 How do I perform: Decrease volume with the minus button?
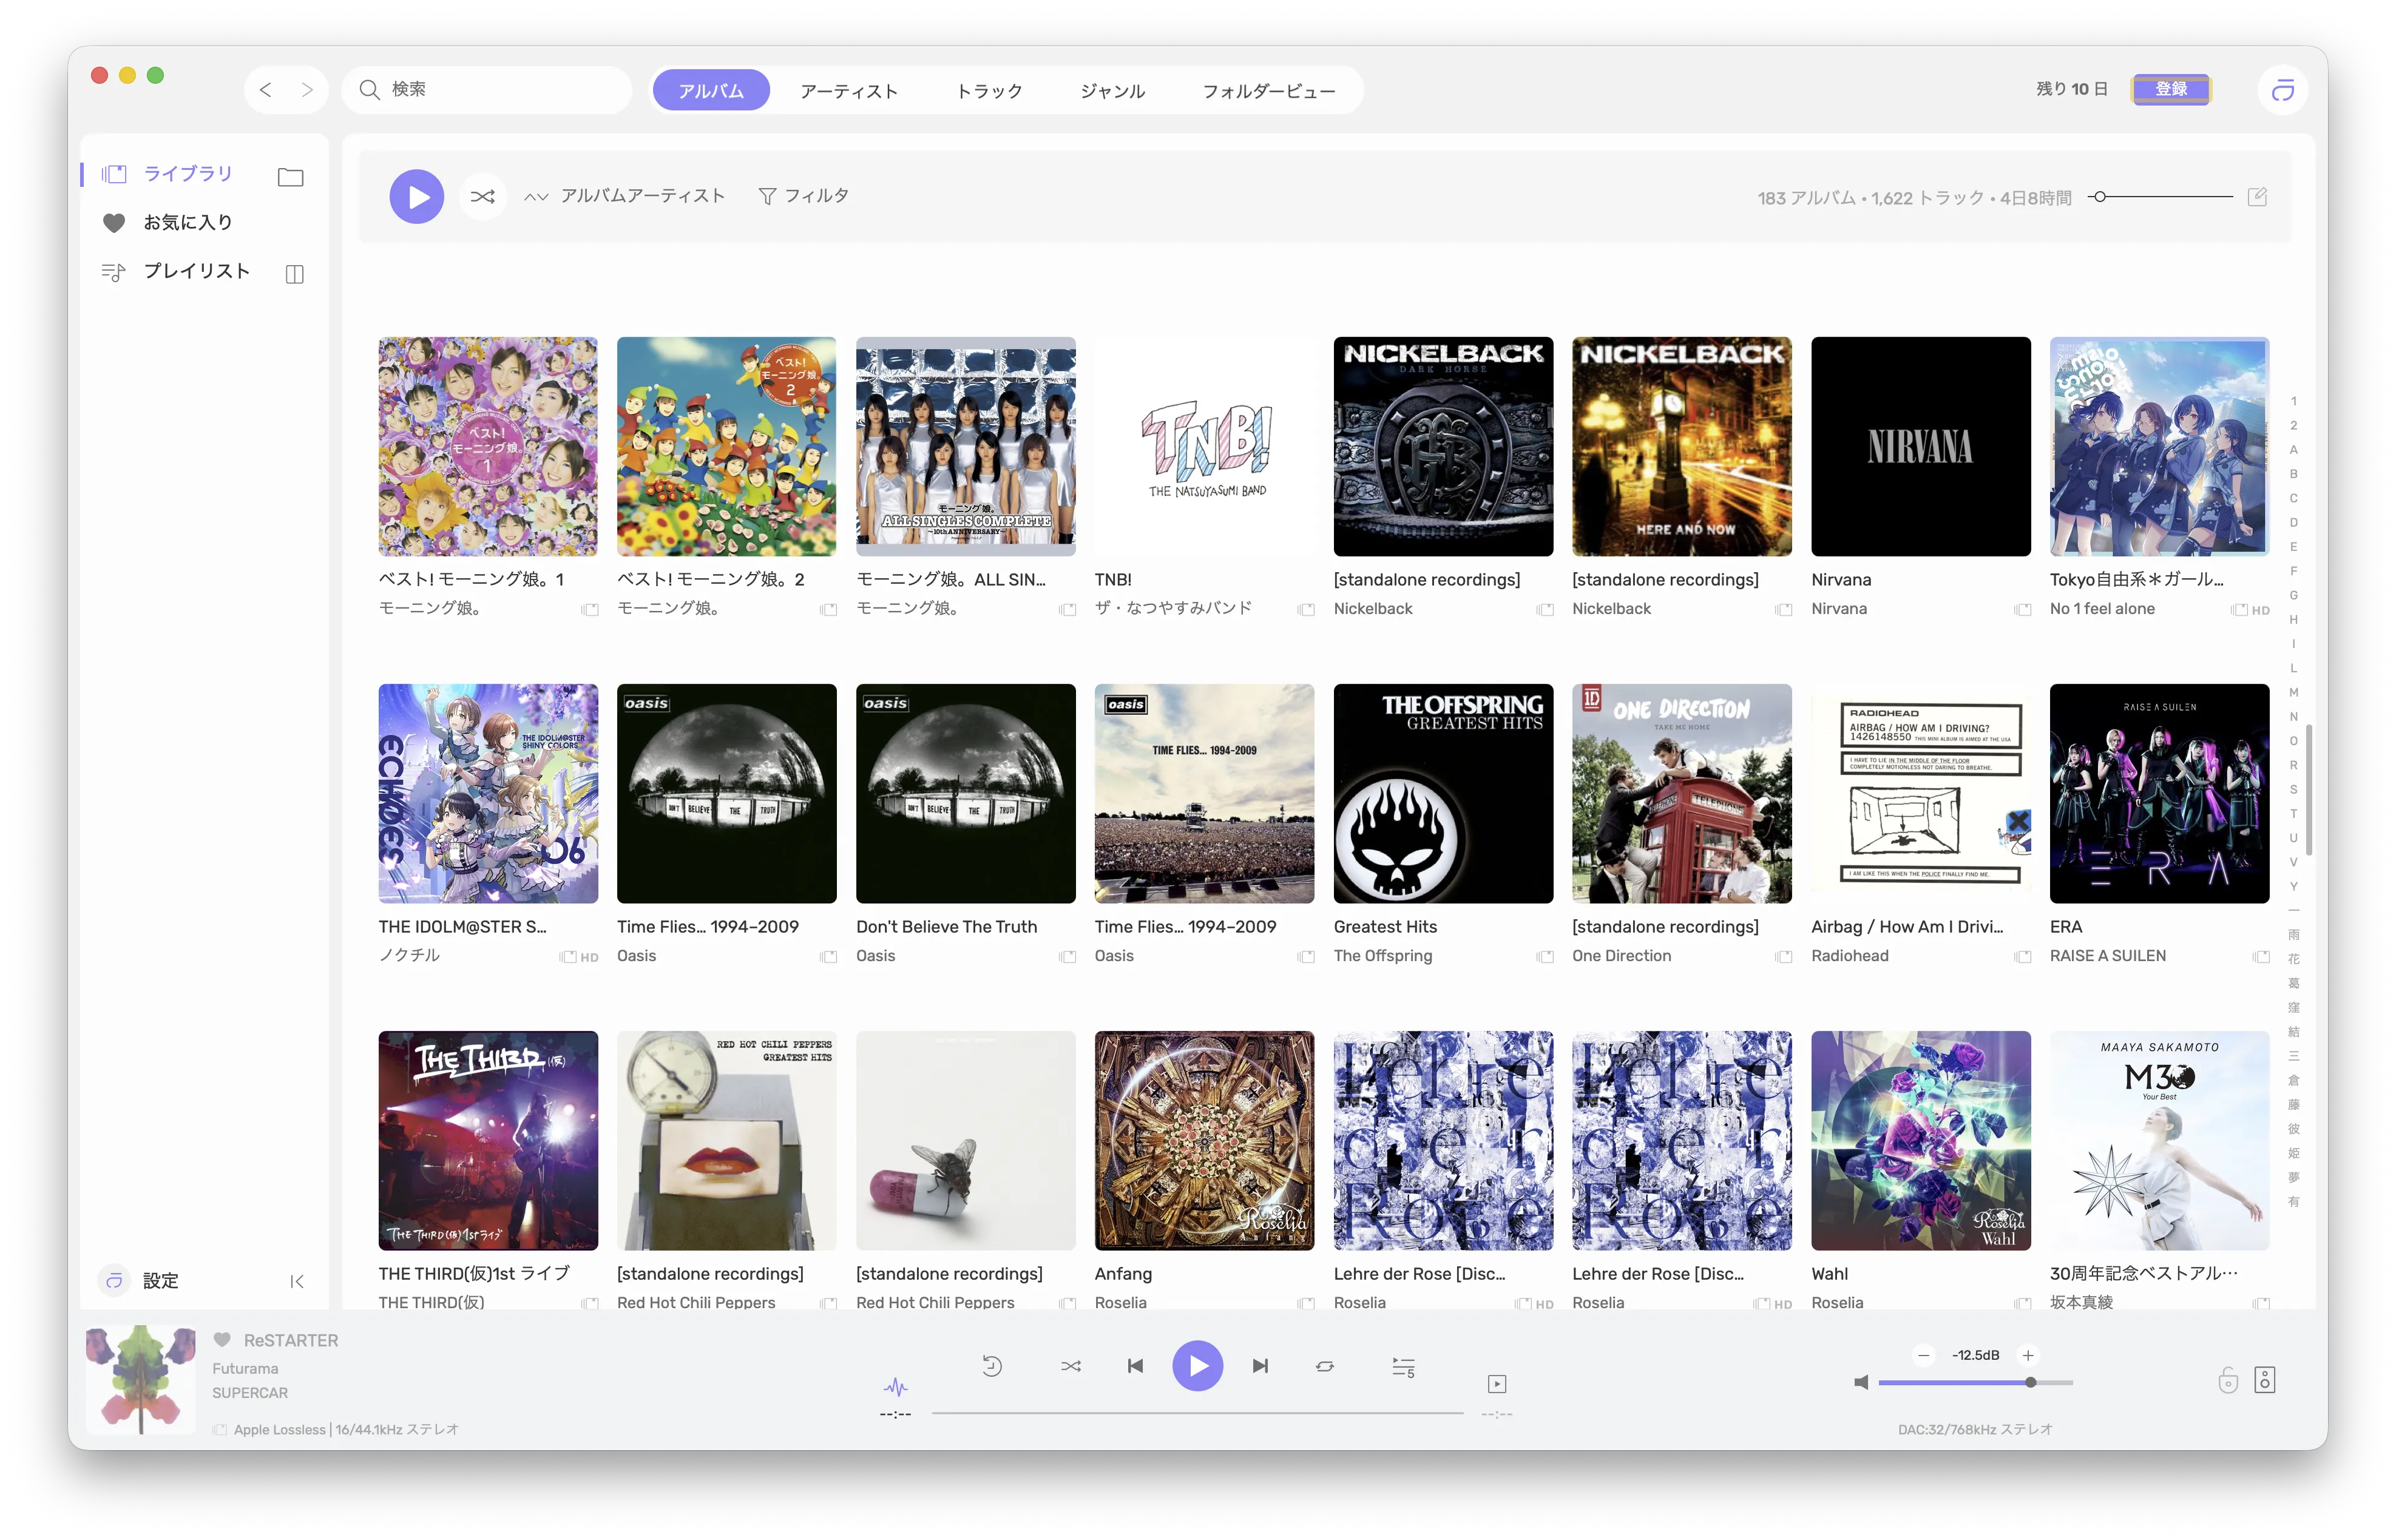(x=1924, y=1356)
